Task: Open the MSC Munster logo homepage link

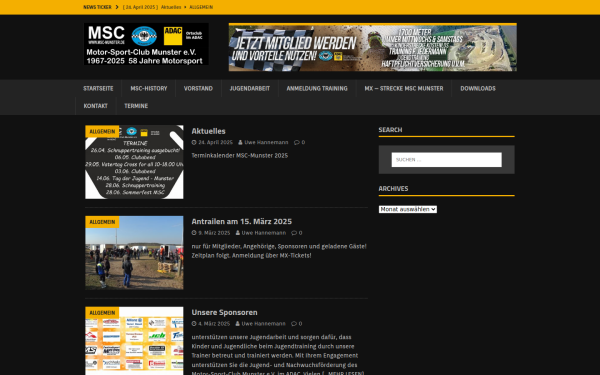Action: 146,44
